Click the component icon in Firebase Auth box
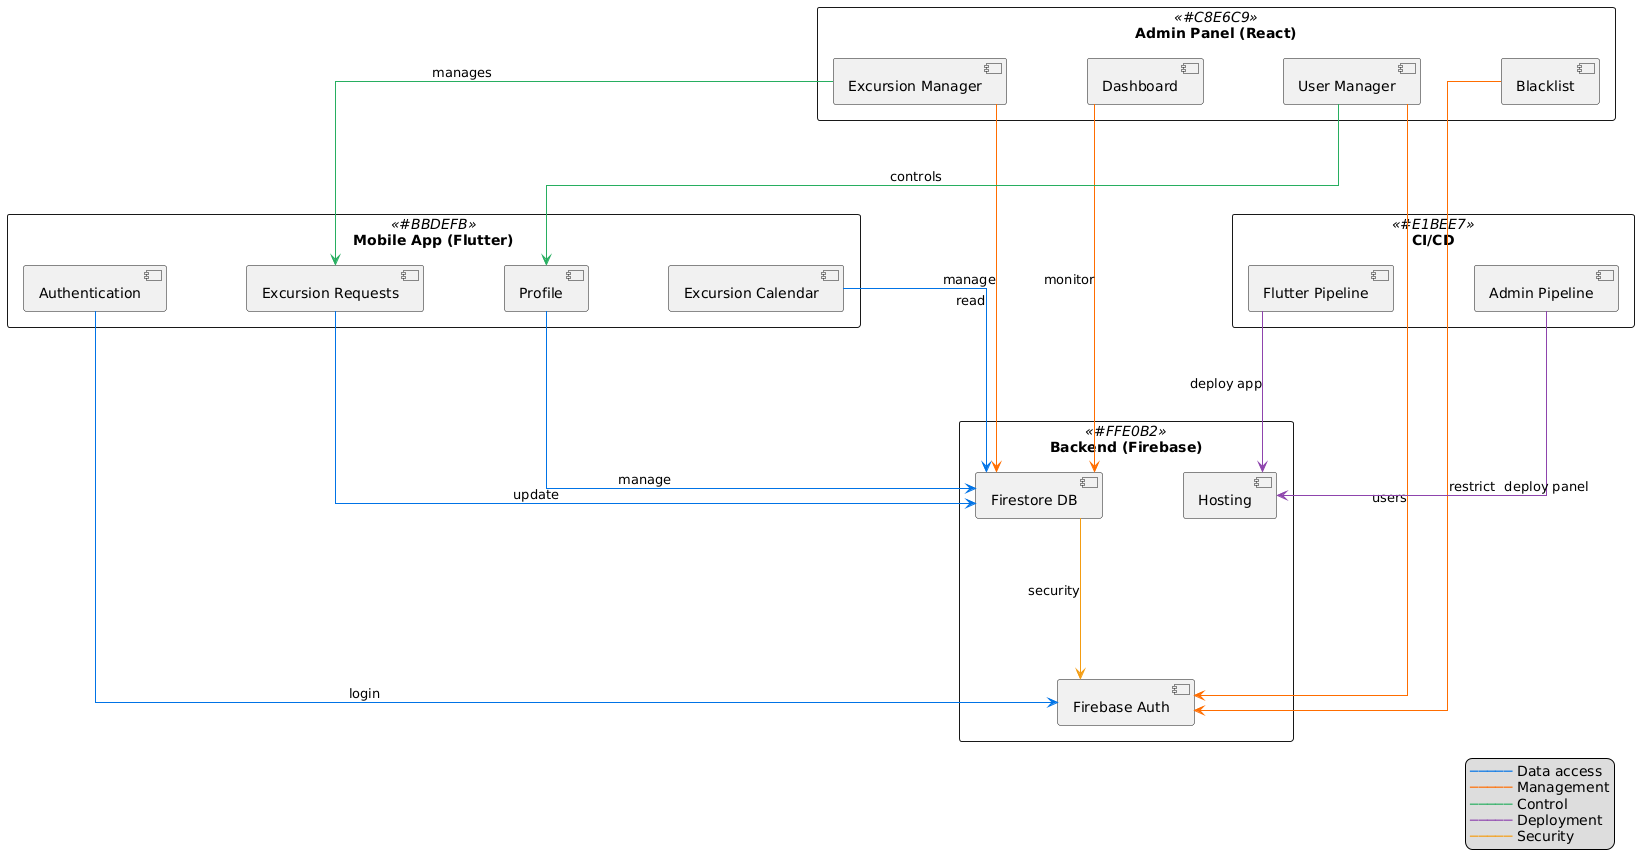This screenshot has width=1639, height=868. [1180, 690]
